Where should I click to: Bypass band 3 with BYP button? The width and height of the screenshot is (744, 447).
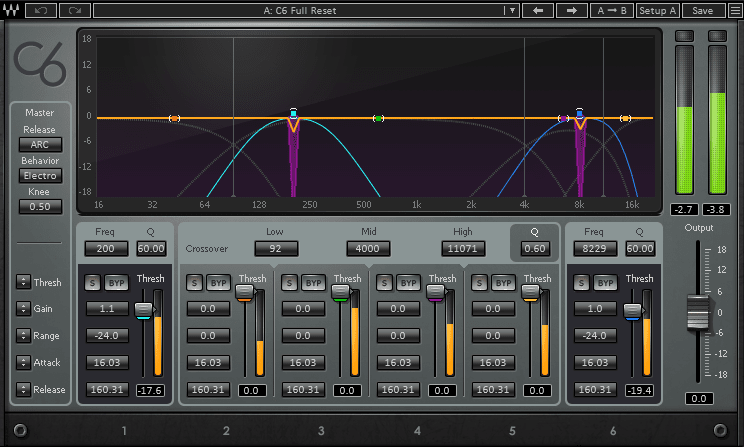pyautogui.click(x=313, y=283)
